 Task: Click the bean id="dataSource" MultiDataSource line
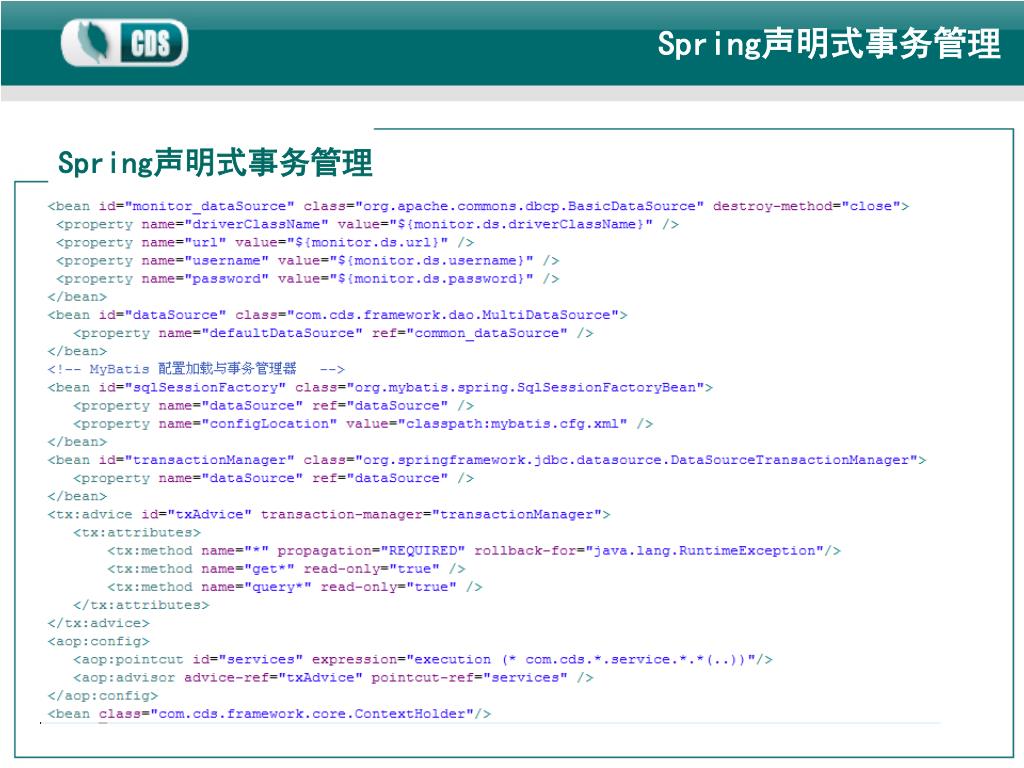tap(338, 315)
